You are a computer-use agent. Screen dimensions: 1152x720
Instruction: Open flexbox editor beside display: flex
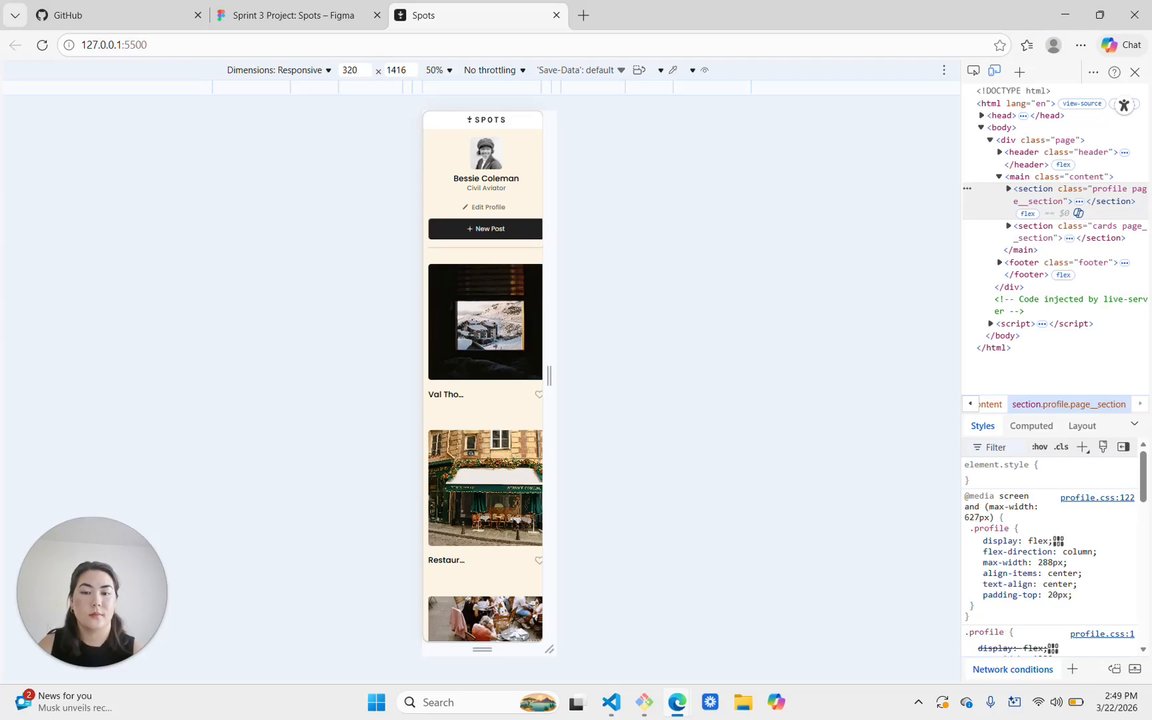point(1059,541)
